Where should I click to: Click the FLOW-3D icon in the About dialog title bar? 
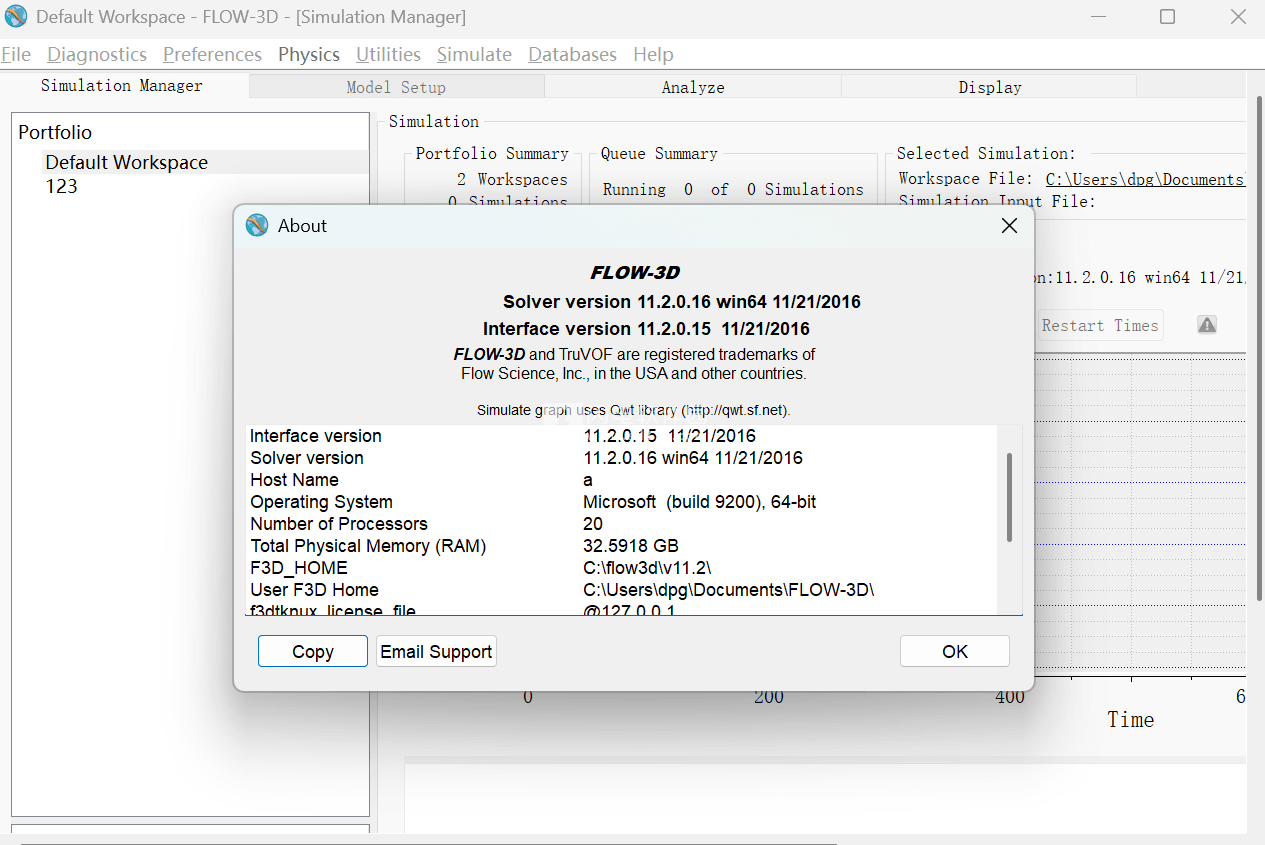[257, 225]
